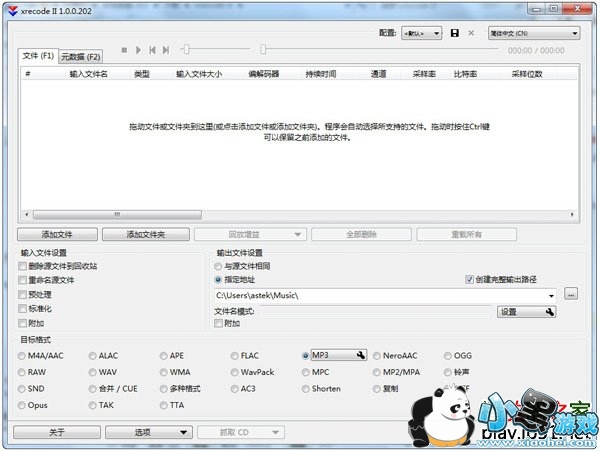Skip to next track icon
The image size is (600, 451).
pyautogui.click(x=166, y=50)
